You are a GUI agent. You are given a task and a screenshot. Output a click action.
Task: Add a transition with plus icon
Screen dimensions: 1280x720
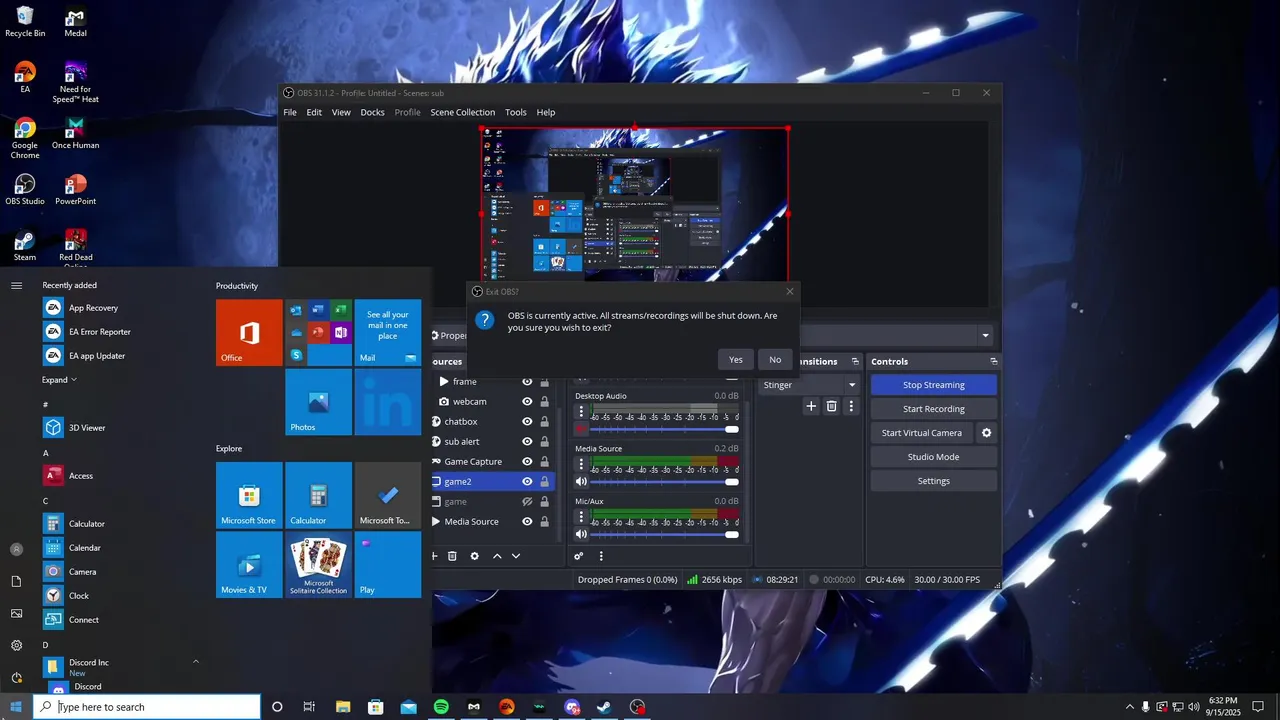(x=811, y=406)
